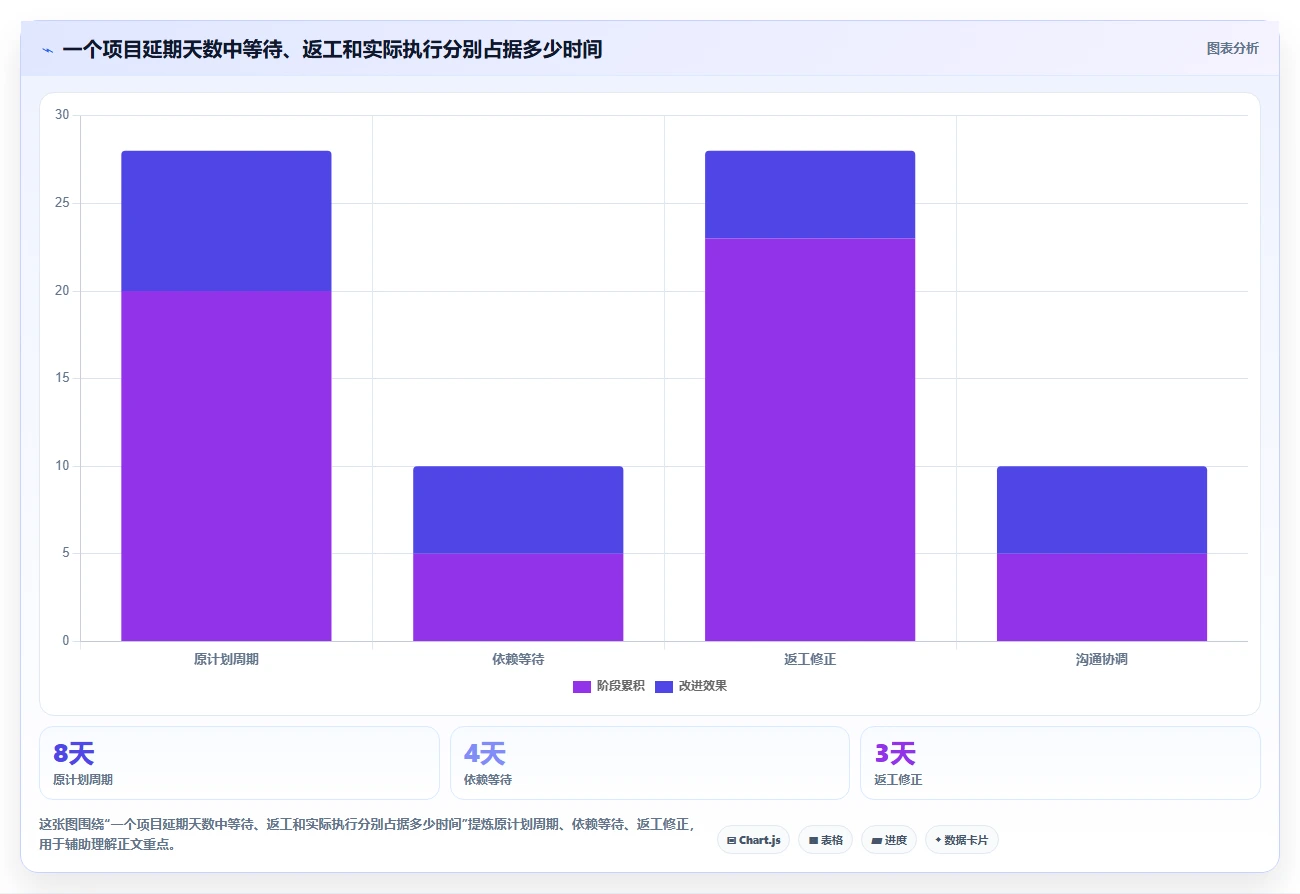
Task: Click the y-axis value 10
Action: (x=62, y=466)
